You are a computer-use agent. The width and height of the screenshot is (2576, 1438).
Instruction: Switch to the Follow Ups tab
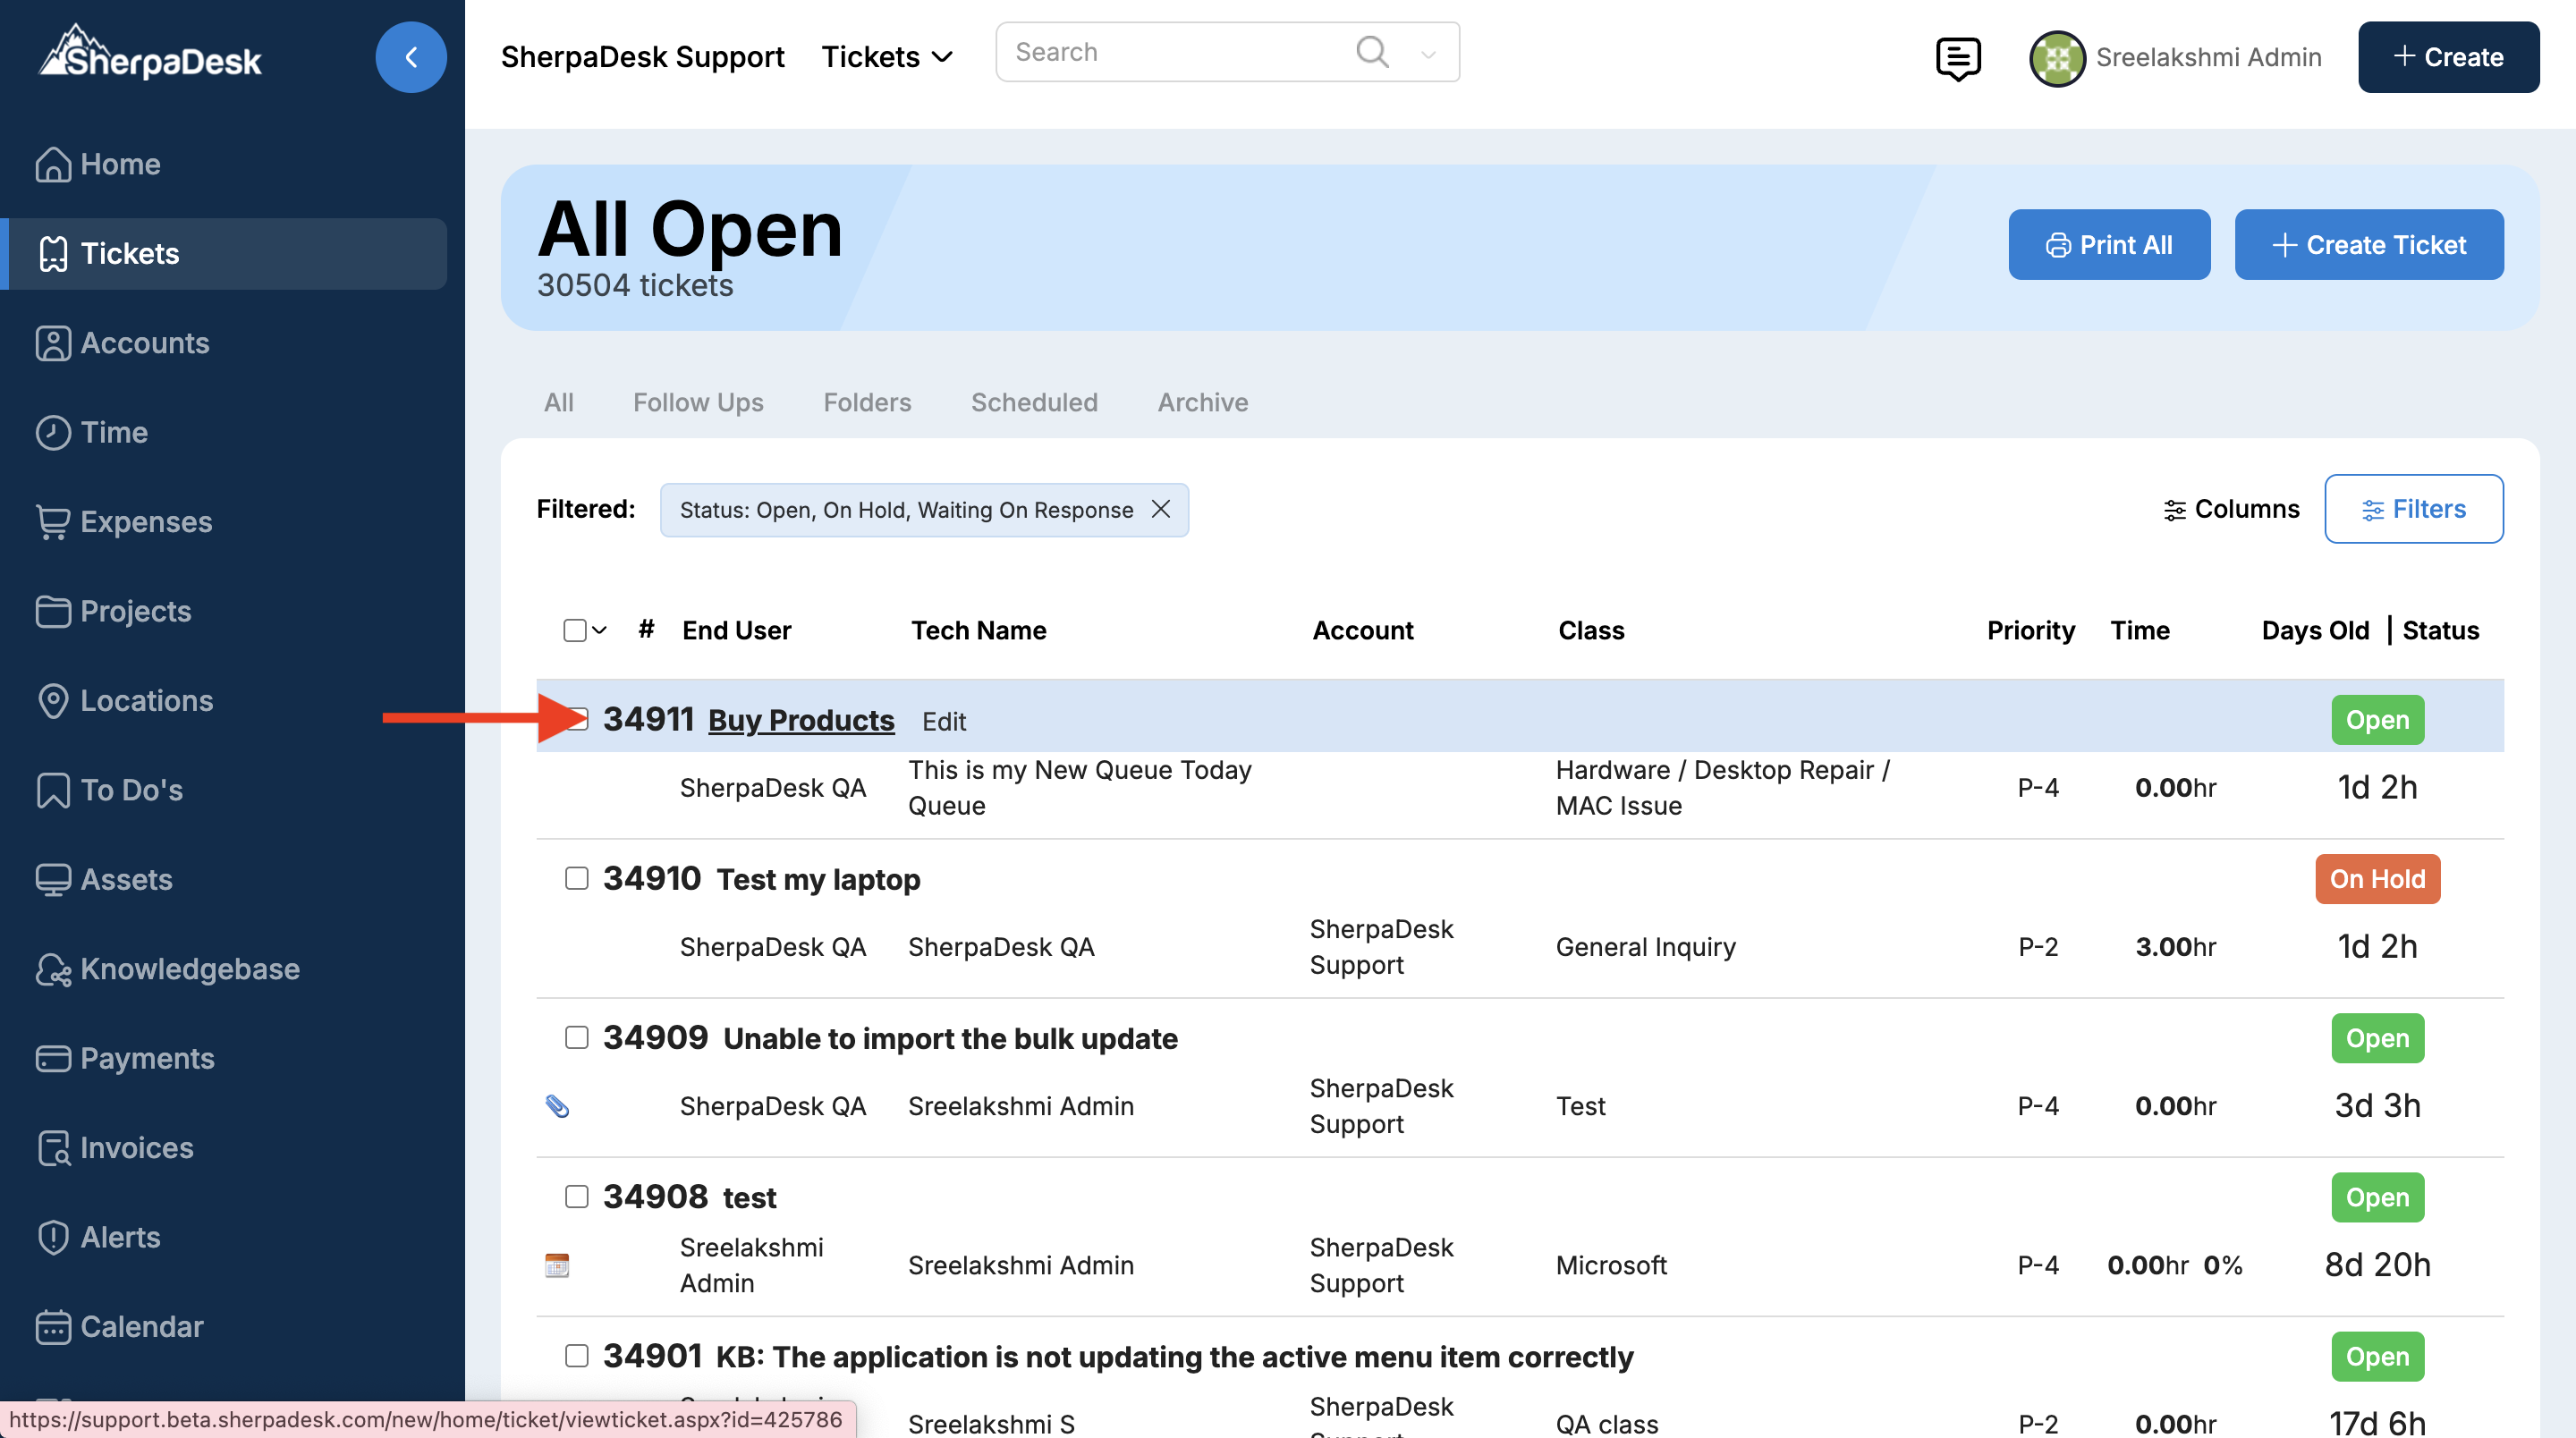click(697, 402)
